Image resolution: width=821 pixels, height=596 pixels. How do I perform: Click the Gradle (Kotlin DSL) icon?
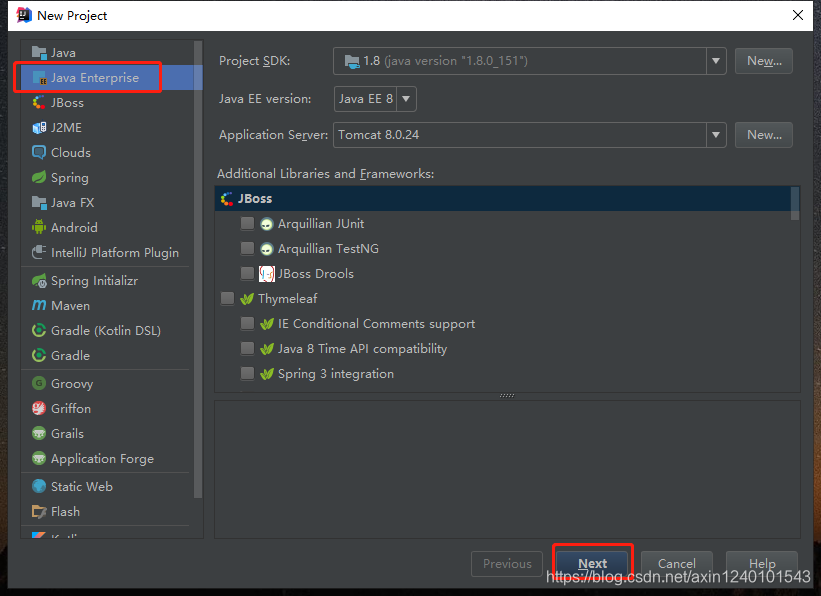[39, 330]
